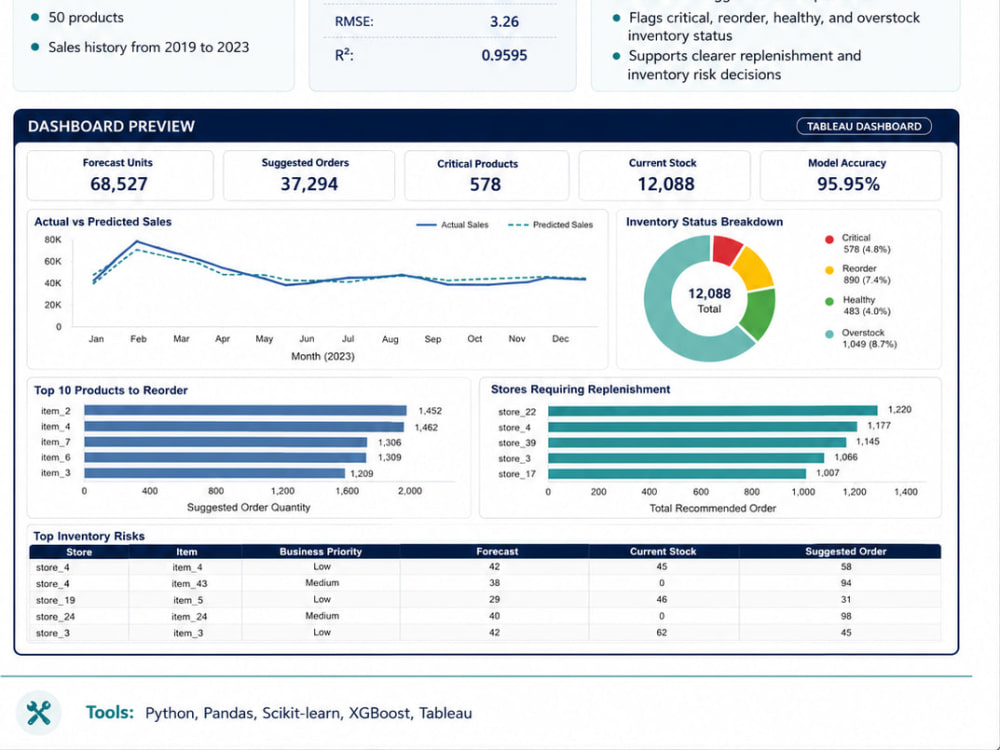Click suggested order value 94

point(846,583)
